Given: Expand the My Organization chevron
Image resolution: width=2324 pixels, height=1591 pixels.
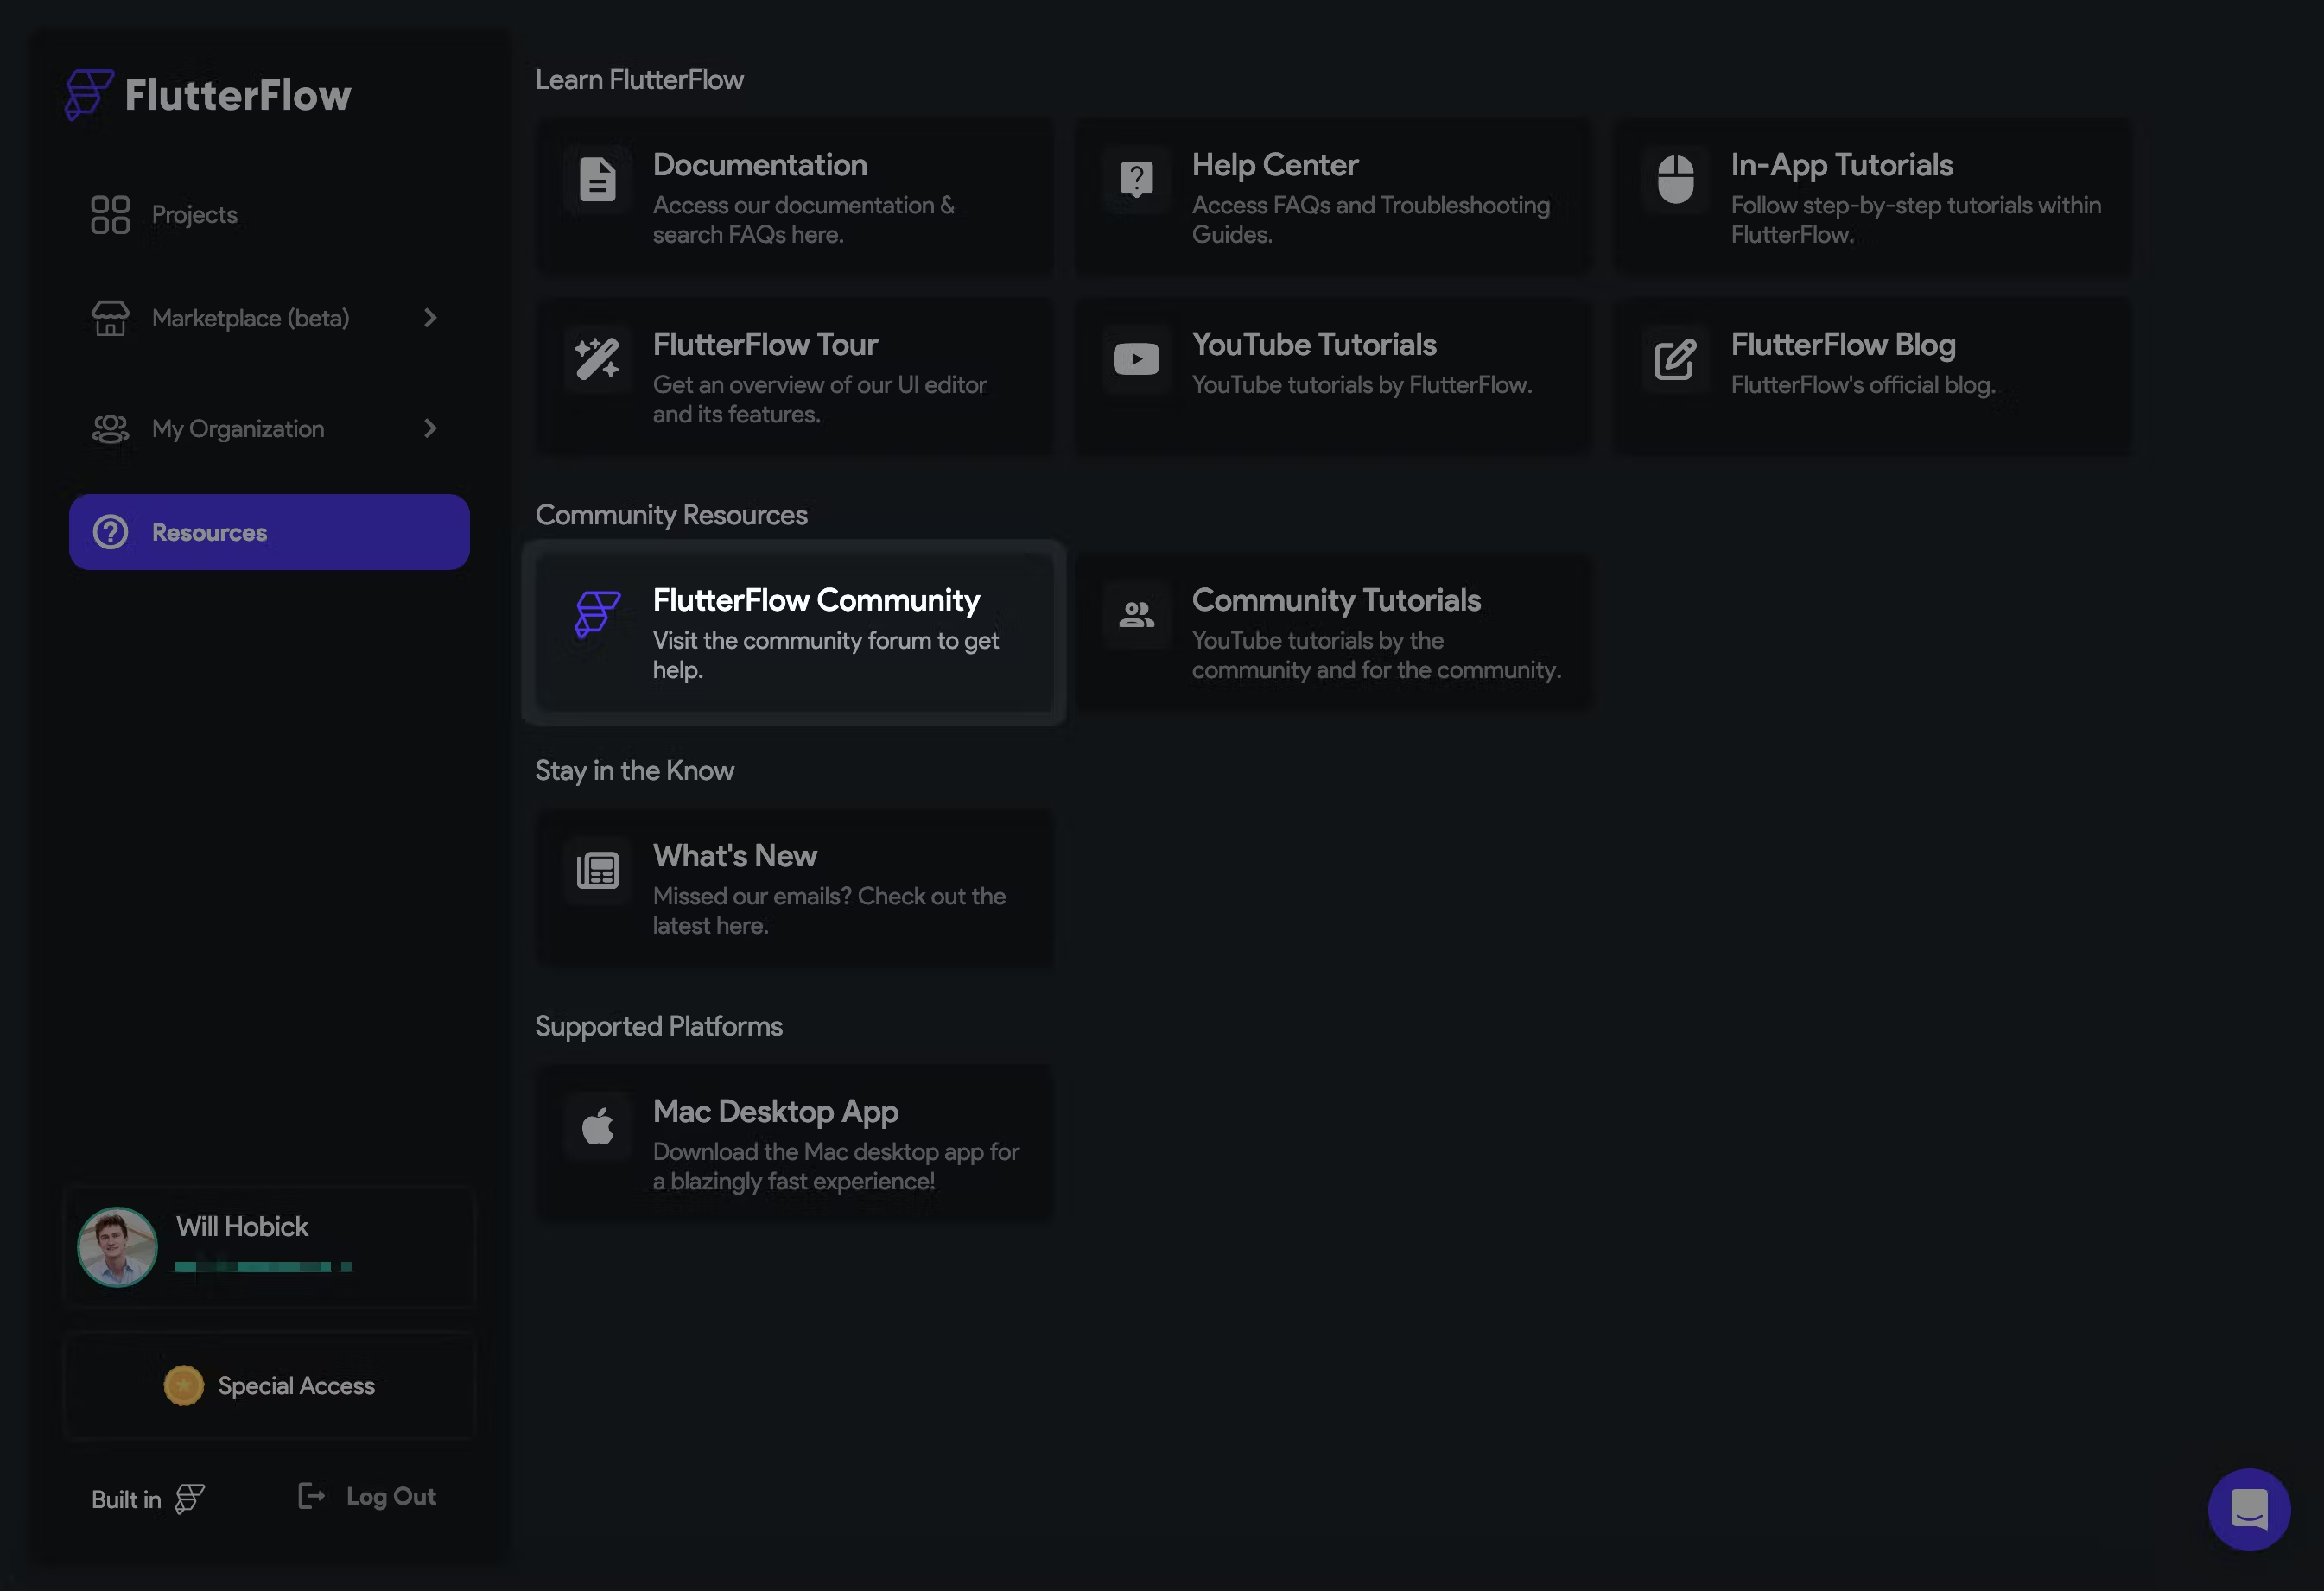Looking at the screenshot, I should click(430, 429).
